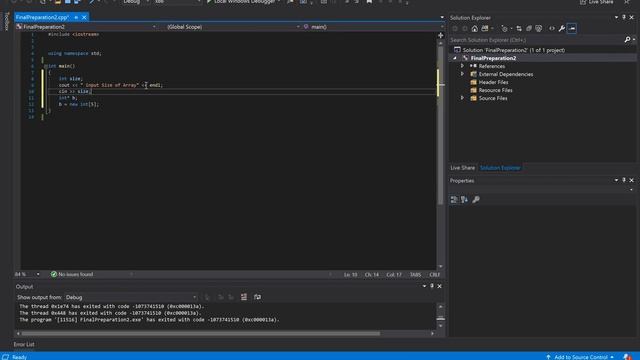
Task: Click the Ln 10 line indicator
Action: pos(350,275)
